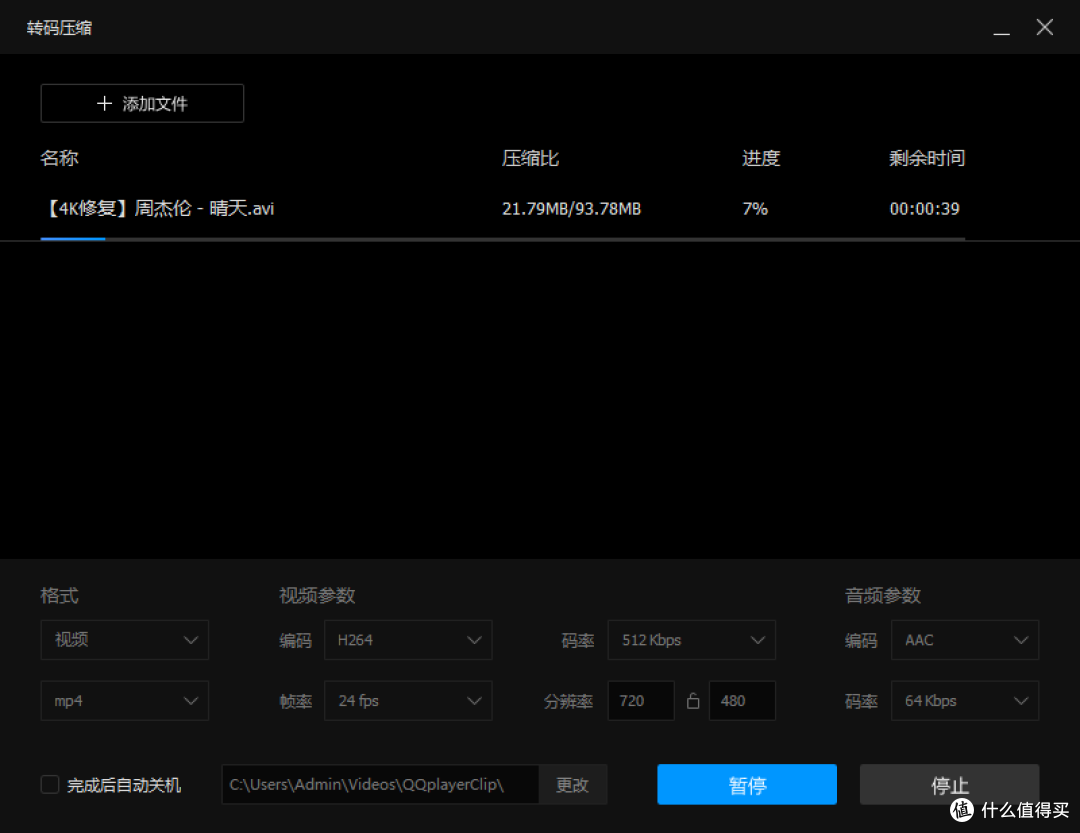Click the 剩余时间 column header
This screenshot has height=833, width=1080.
coord(927,158)
